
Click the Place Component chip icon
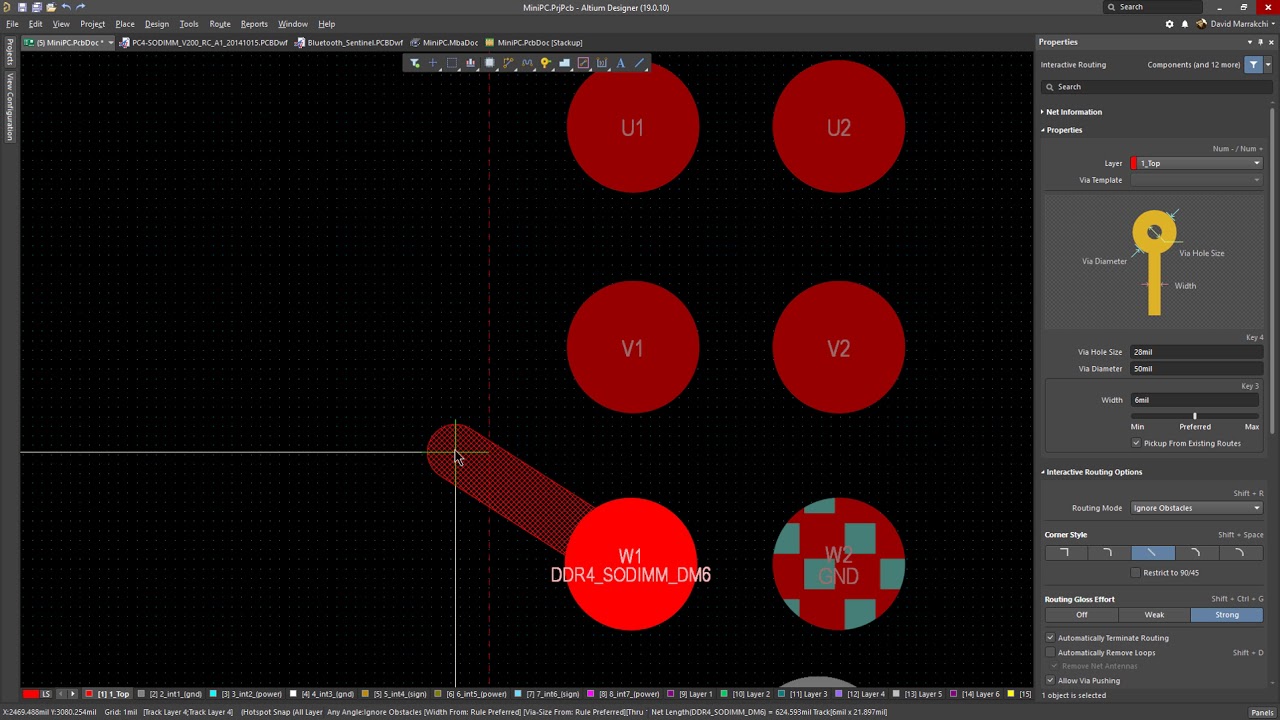pyautogui.click(x=489, y=63)
